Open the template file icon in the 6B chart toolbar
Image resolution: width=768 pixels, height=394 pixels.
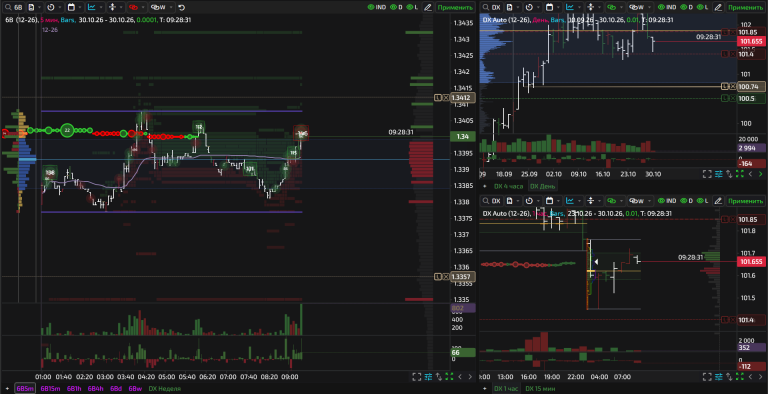tap(31, 7)
